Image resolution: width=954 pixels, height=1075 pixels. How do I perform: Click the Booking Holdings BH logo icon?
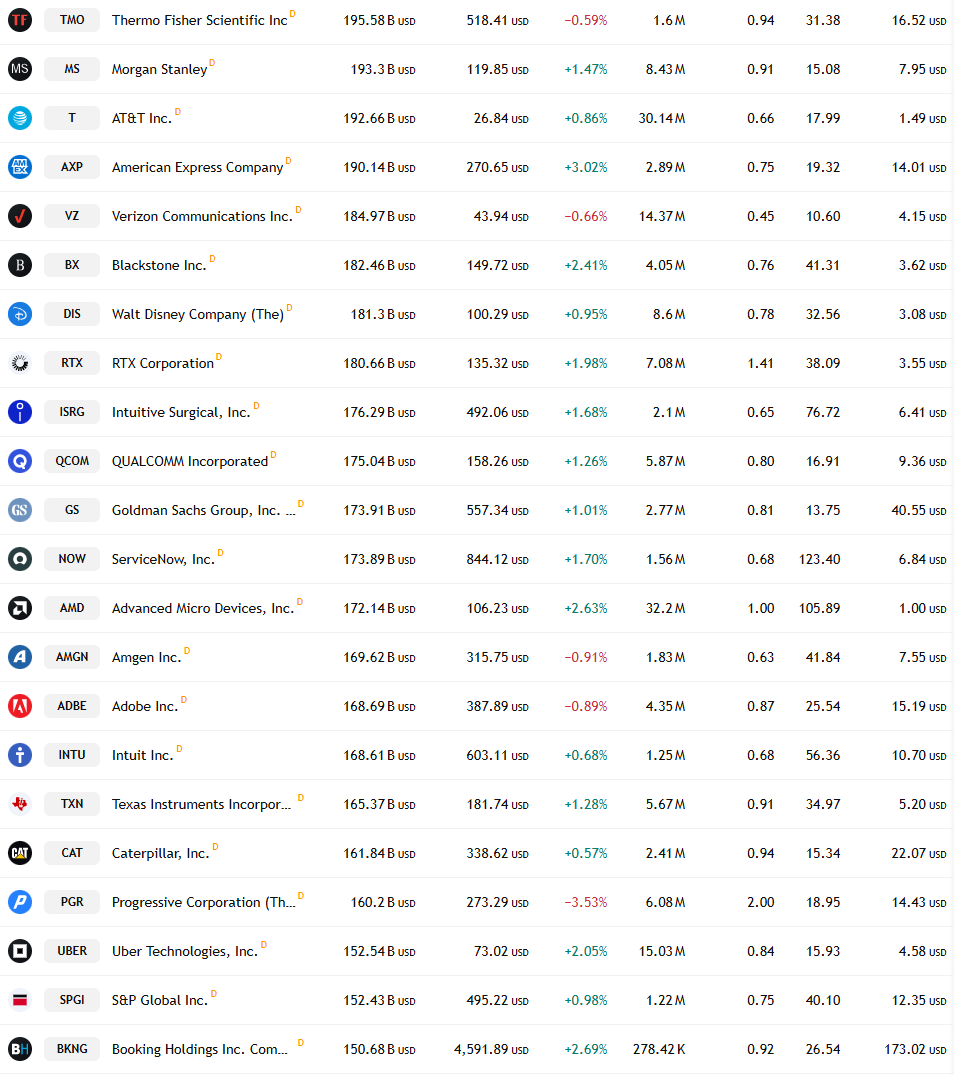(x=20, y=1049)
